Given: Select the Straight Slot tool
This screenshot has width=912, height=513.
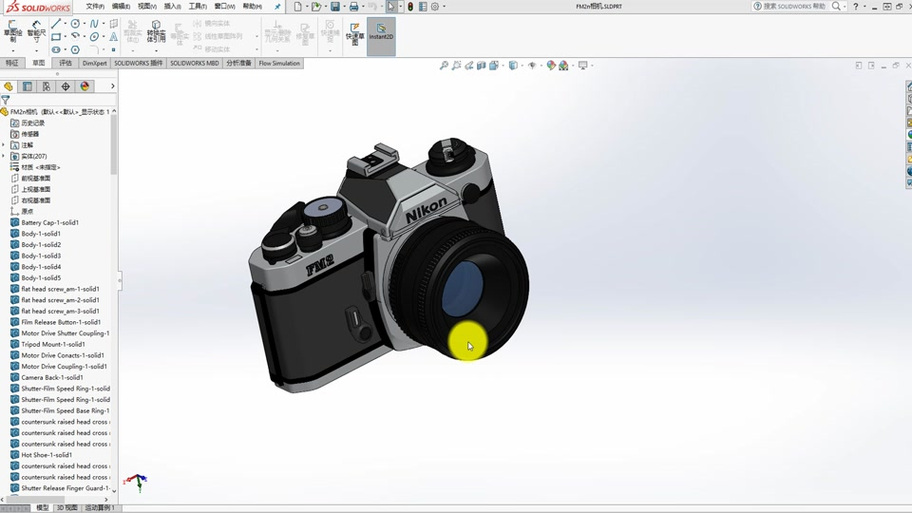Looking at the screenshot, I should pyautogui.click(x=56, y=49).
